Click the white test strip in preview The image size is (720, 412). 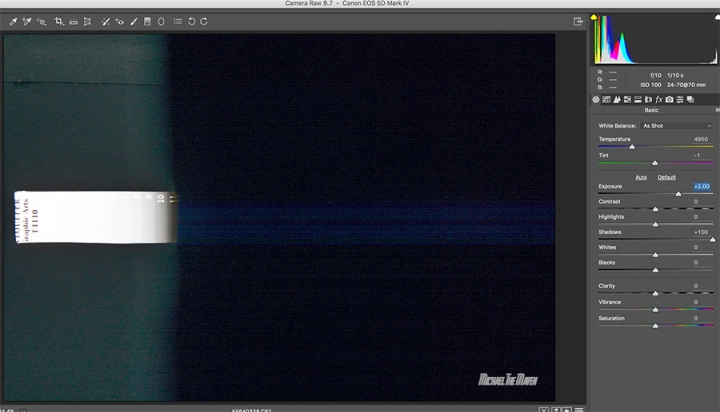96,217
